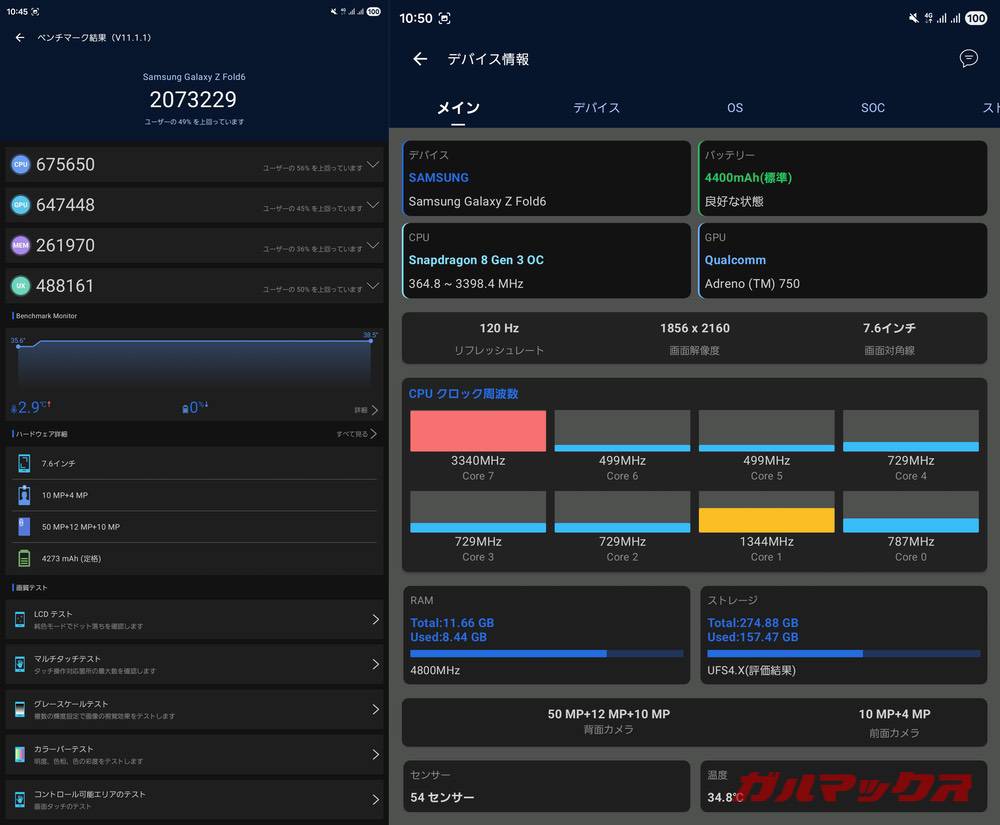Click the battery 100 indicator in right status bar
This screenshot has width=1000, height=825.
(976, 18)
